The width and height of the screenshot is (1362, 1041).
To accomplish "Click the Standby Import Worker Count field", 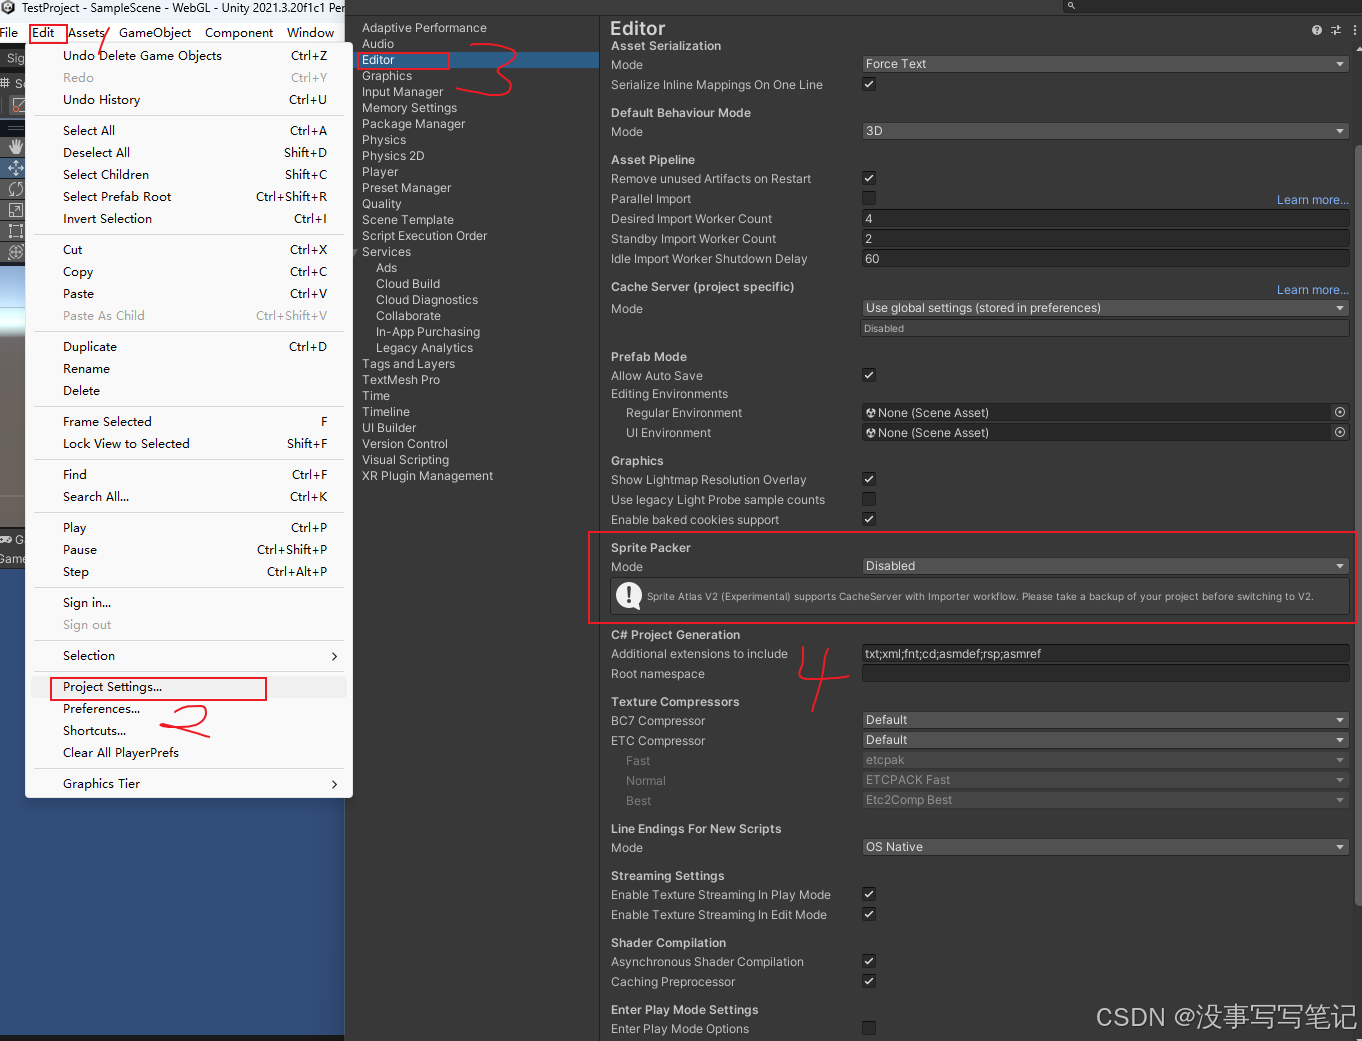I will coord(1105,238).
